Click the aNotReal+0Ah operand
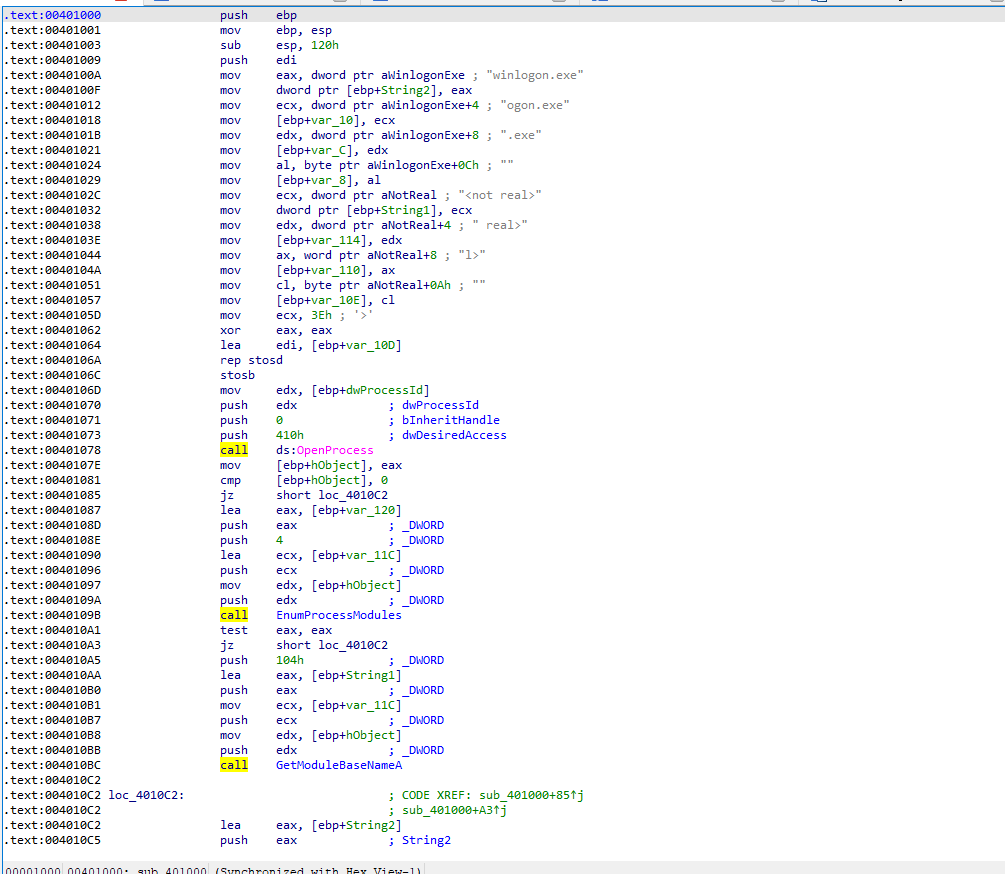This screenshot has width=1005, height=874. [409, 286]
